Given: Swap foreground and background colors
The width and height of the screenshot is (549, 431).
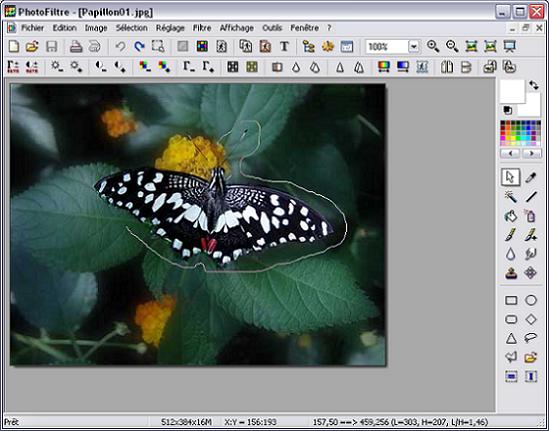Looking at the screenshot, I should pos(534,85).
